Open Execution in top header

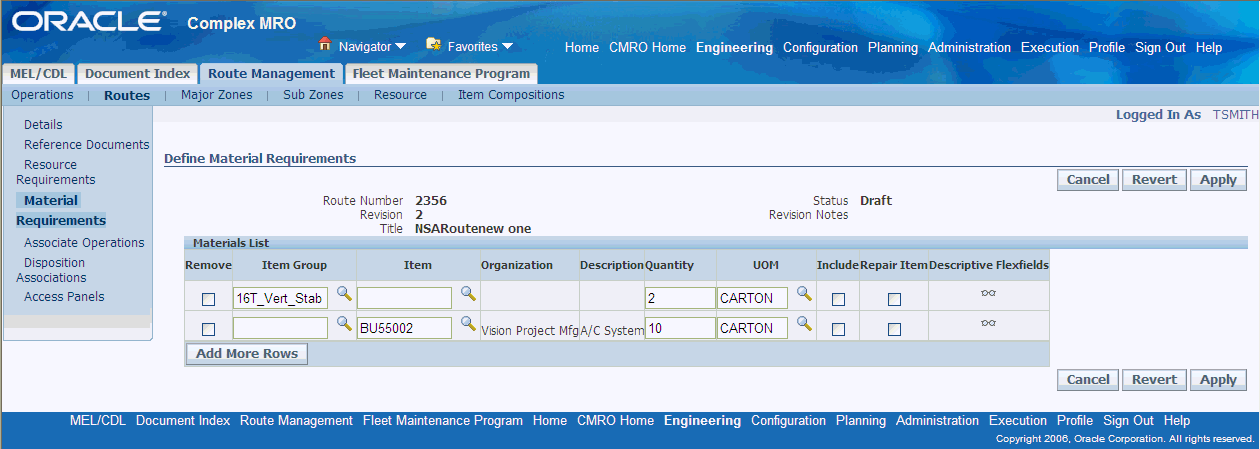[x=1050, y=47]
